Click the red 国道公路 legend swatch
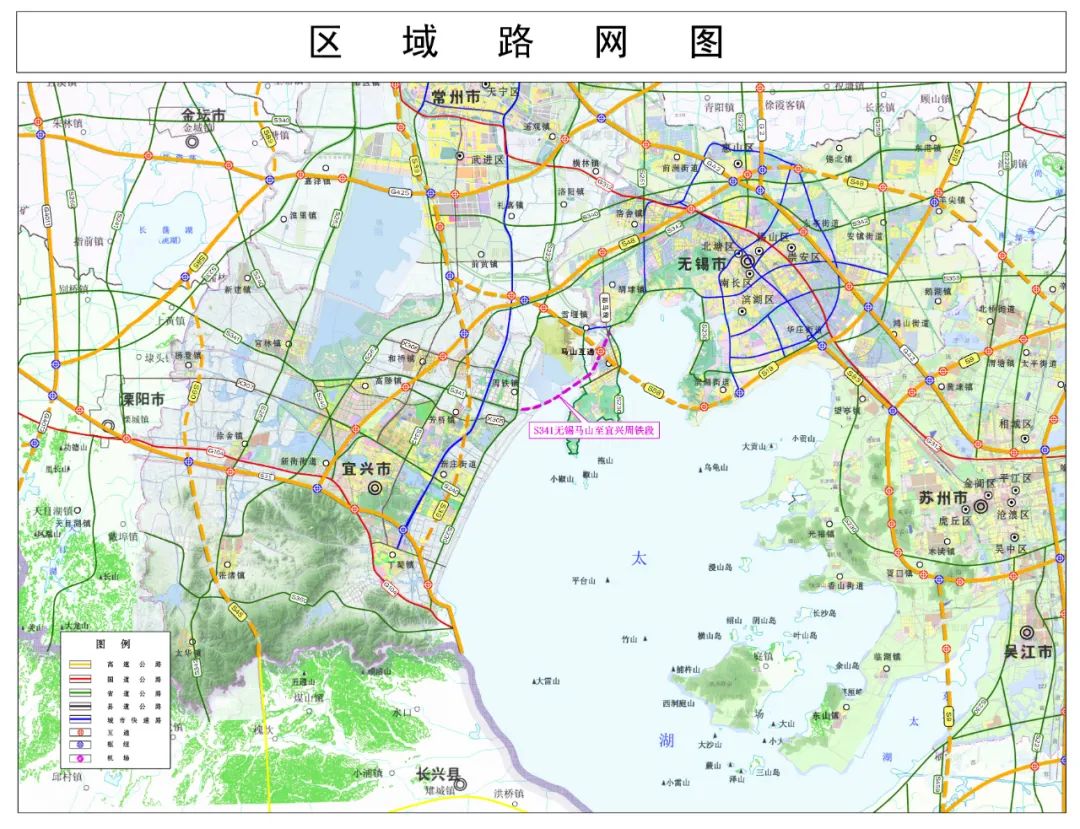Image resolution: width=1080 pixels, height=829 pixels. click(x=80, y=678)
